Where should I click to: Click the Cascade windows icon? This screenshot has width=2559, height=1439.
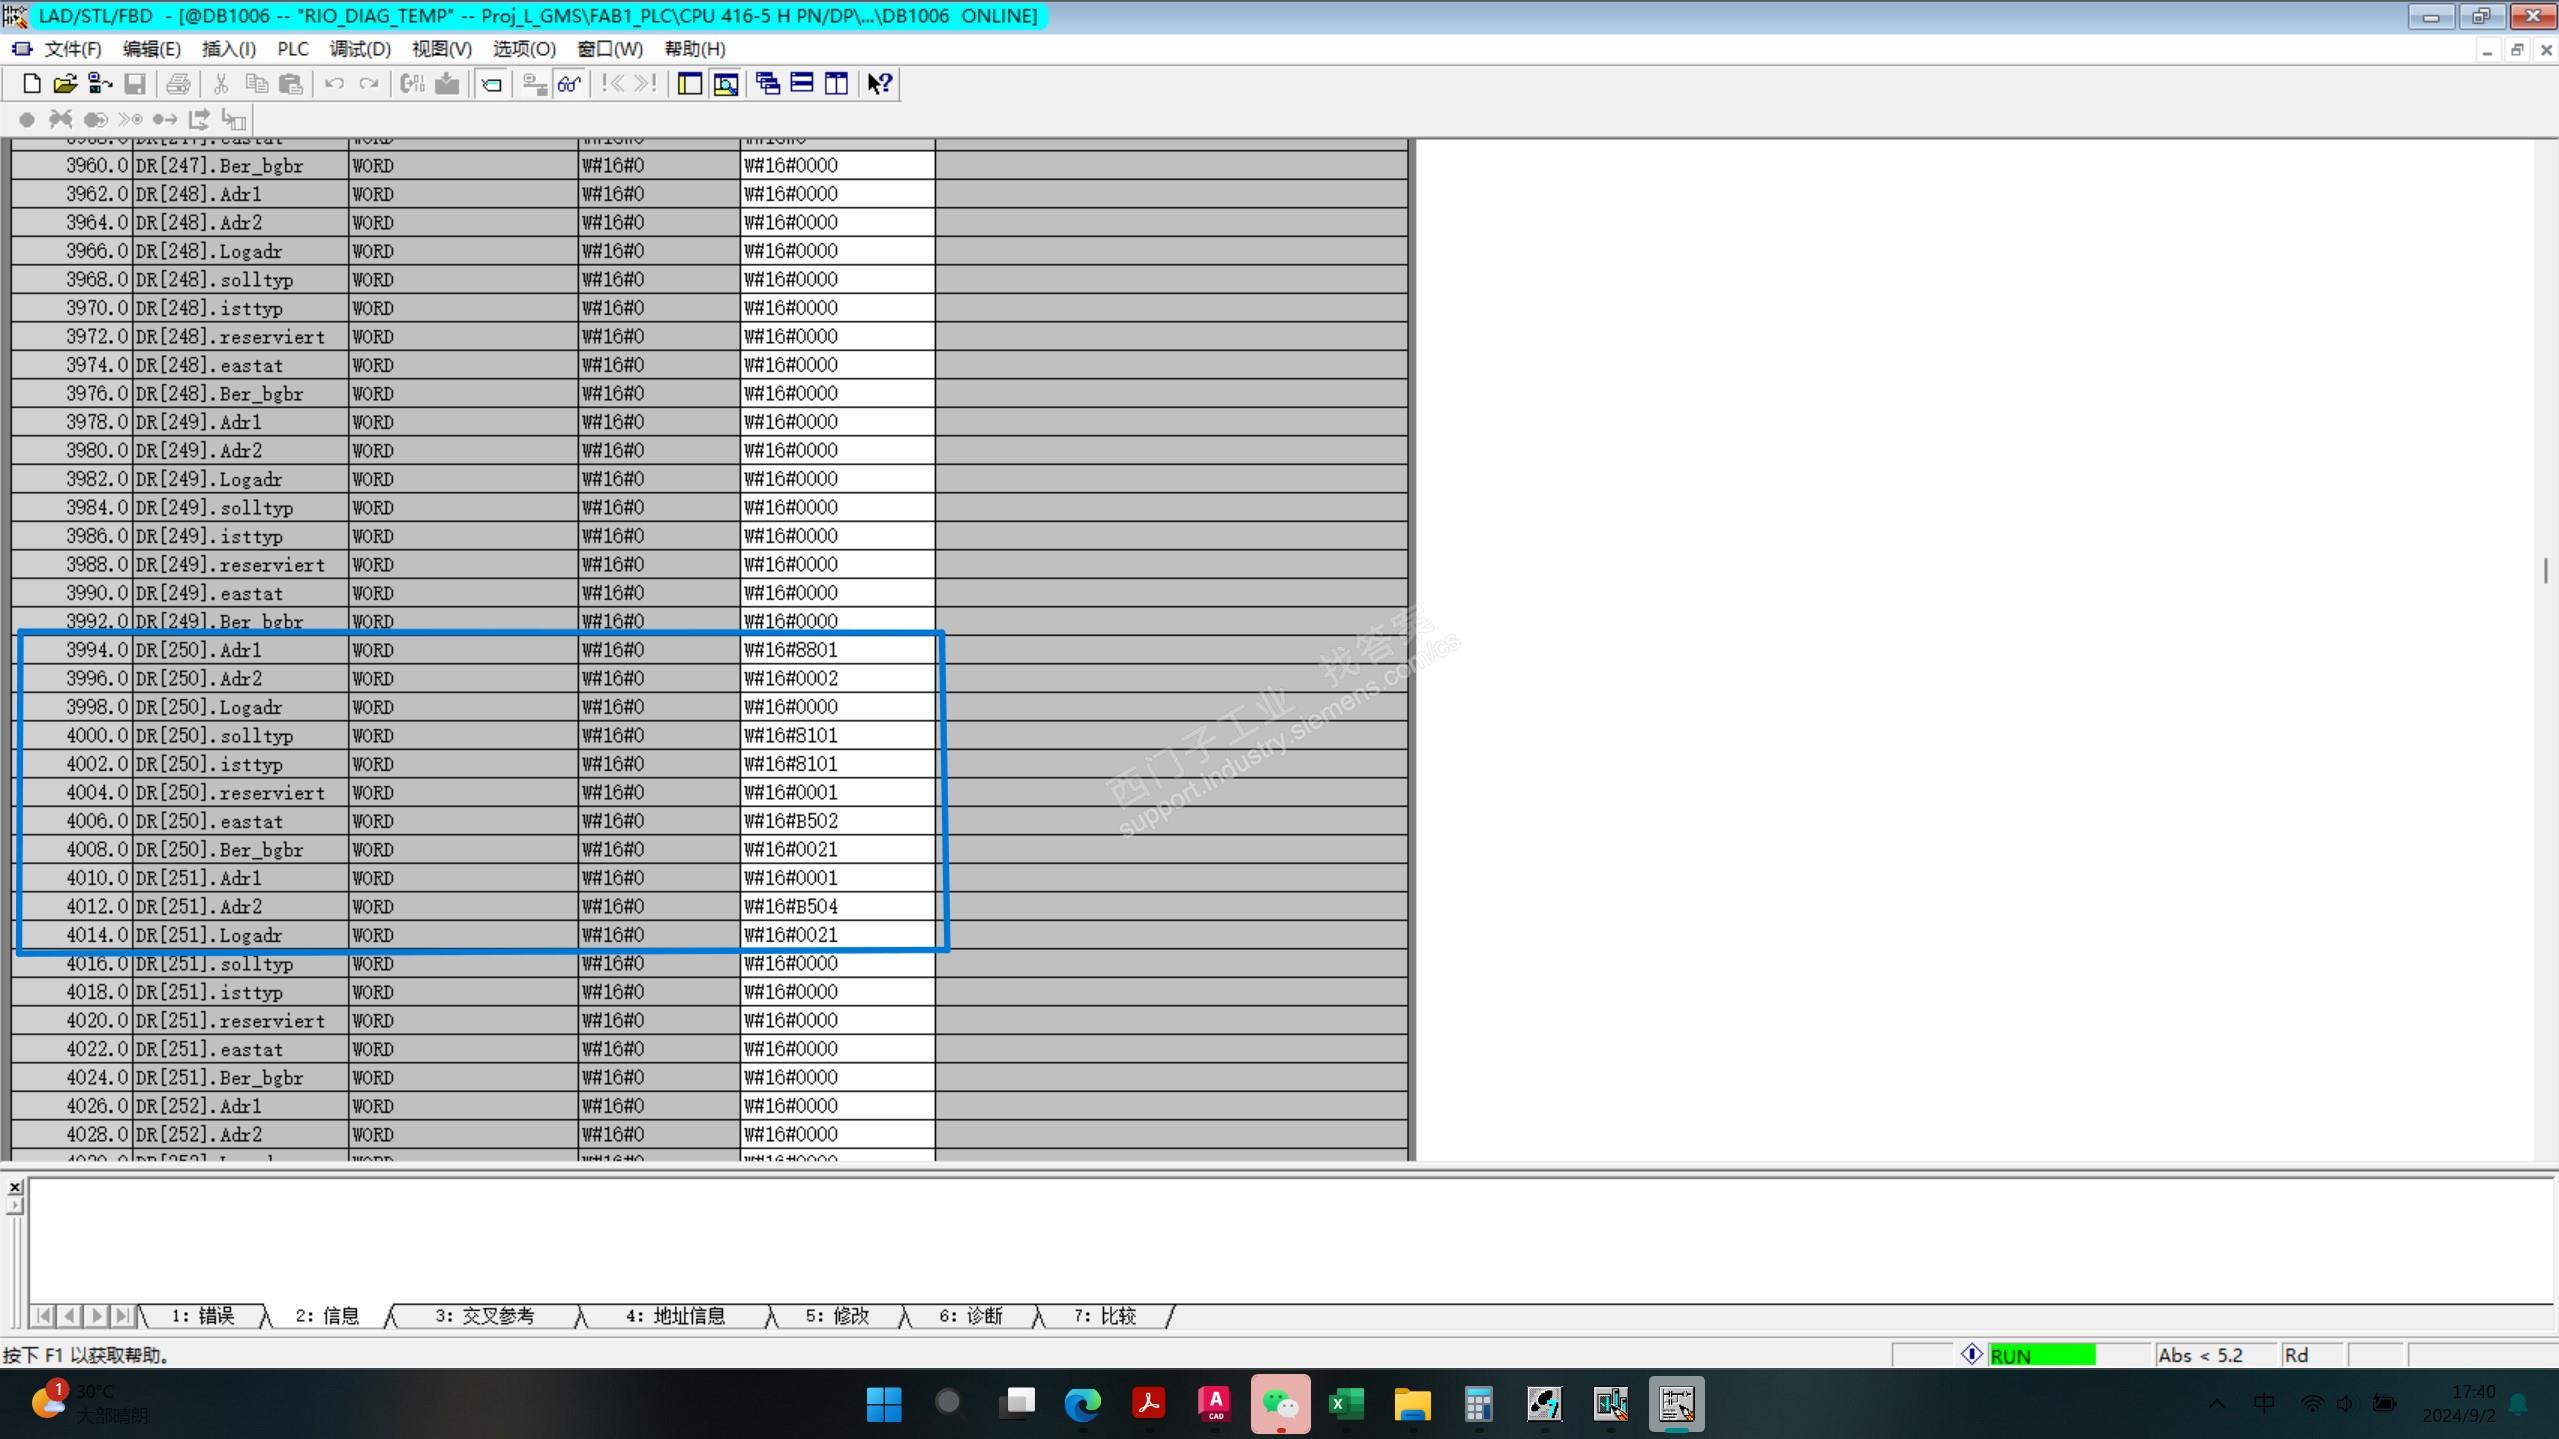pyautogui.click(x=767, y=84)
